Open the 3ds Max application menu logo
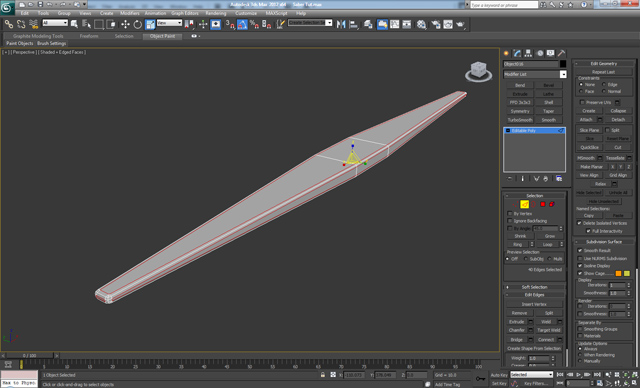The height and width of the screenshot is (388, 640). pyautogui.click(x=7, y=7)
